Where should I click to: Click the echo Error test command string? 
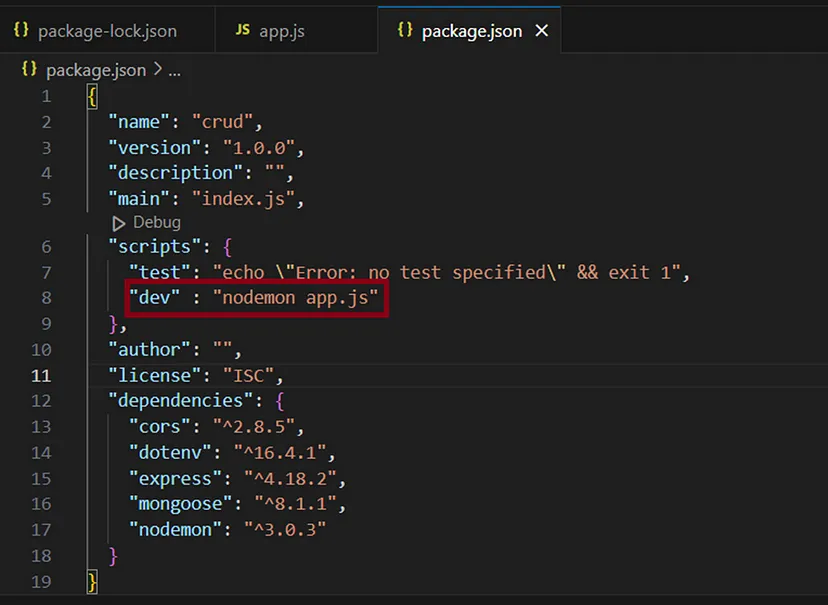coord(446,272)
